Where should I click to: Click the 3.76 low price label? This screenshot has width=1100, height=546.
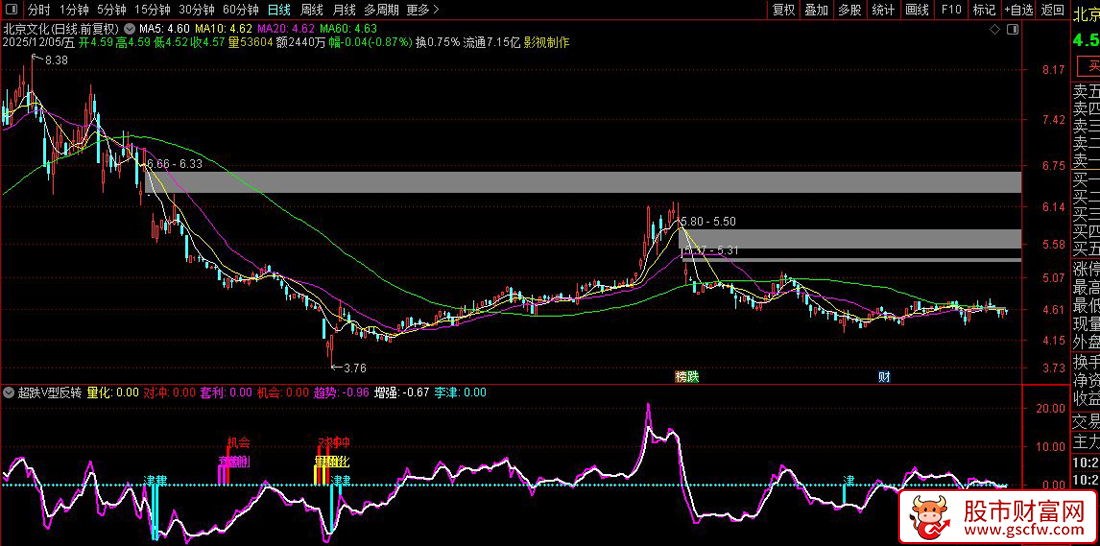(357, 367)
